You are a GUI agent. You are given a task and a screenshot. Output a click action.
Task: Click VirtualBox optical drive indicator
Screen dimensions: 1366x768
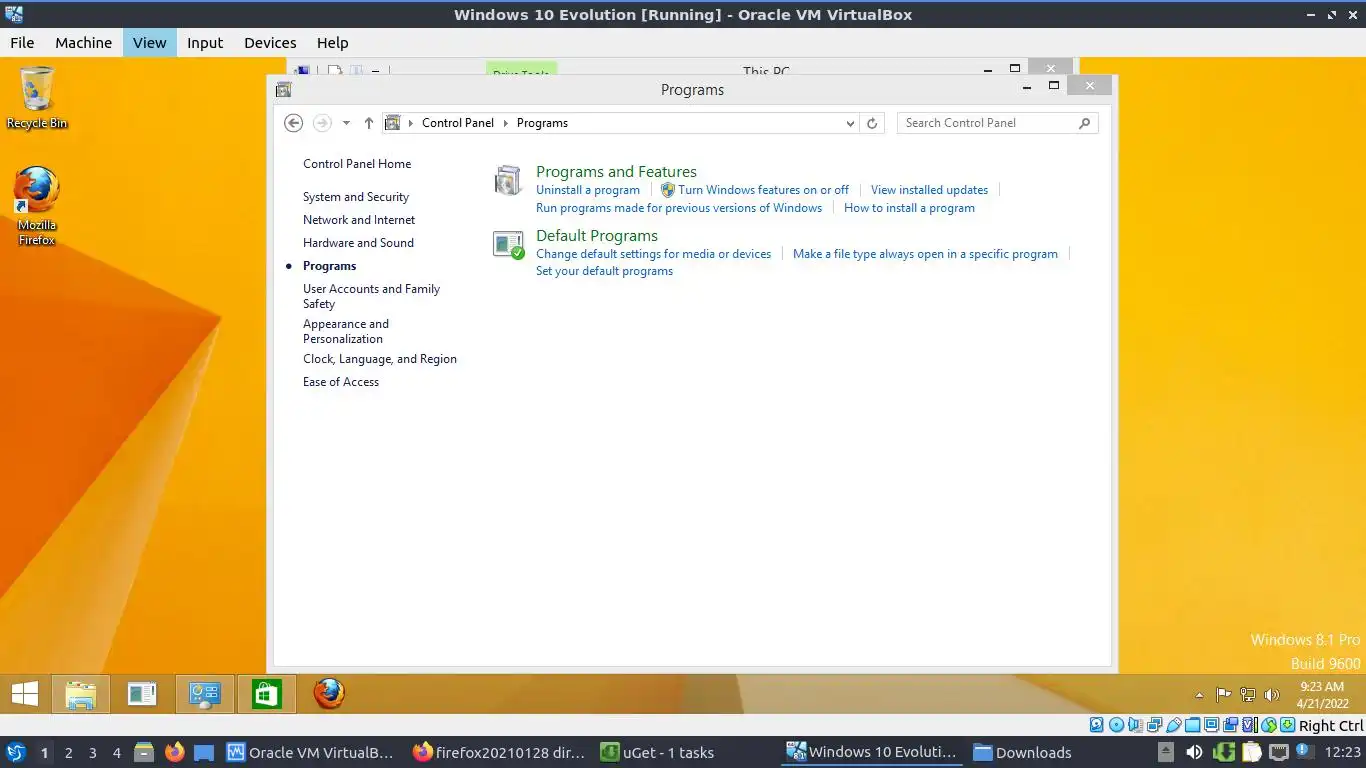[x=1116, y=725]
